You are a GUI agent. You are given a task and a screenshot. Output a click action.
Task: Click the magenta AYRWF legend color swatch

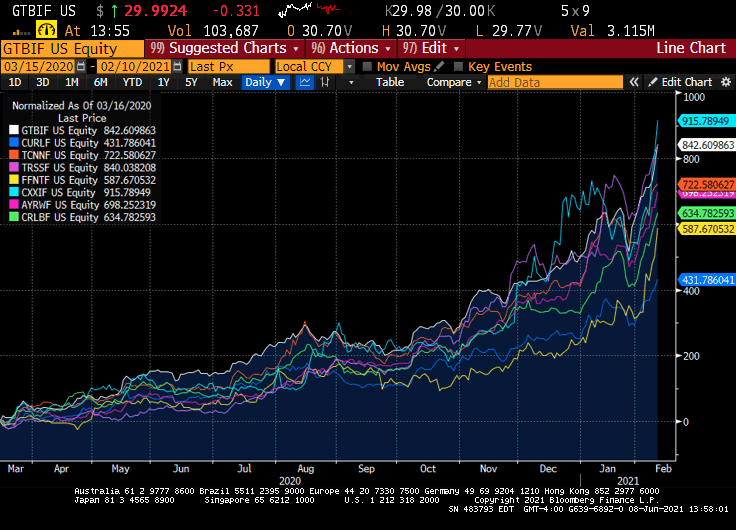point(14,205)
